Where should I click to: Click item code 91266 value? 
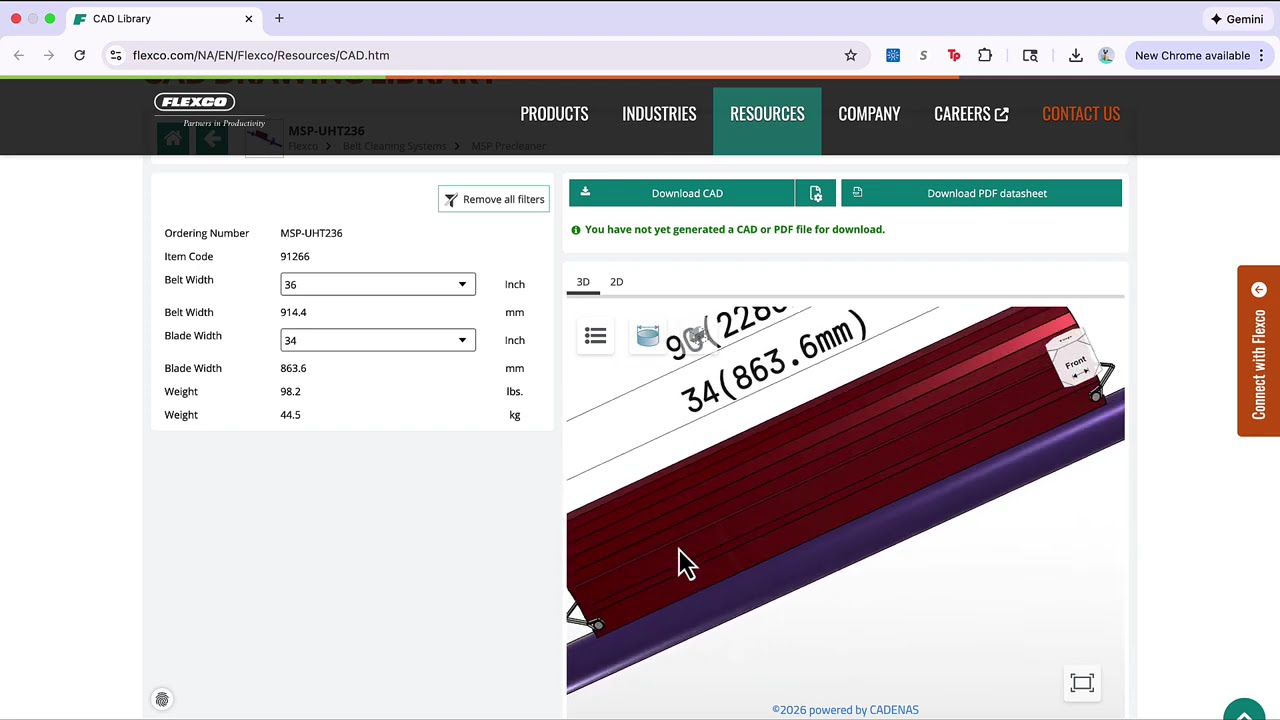(x=295, y=256)
